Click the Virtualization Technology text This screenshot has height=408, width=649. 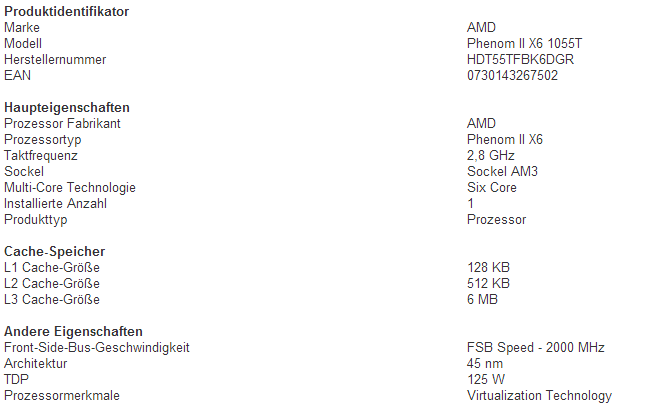tap(539, 396)
